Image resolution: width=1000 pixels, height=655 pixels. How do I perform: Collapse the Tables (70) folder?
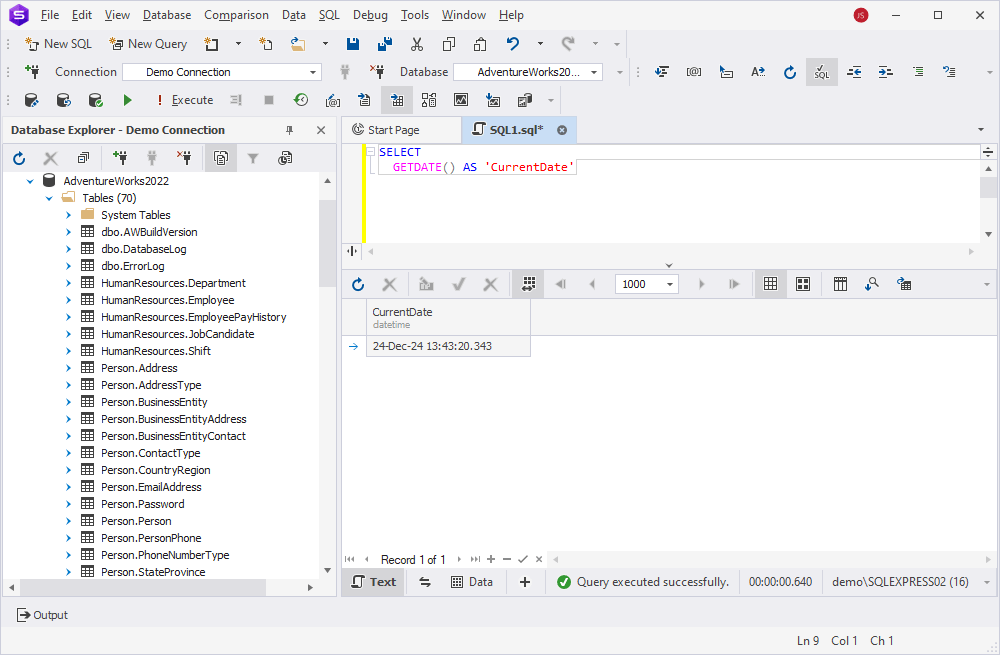coord(49,198)
